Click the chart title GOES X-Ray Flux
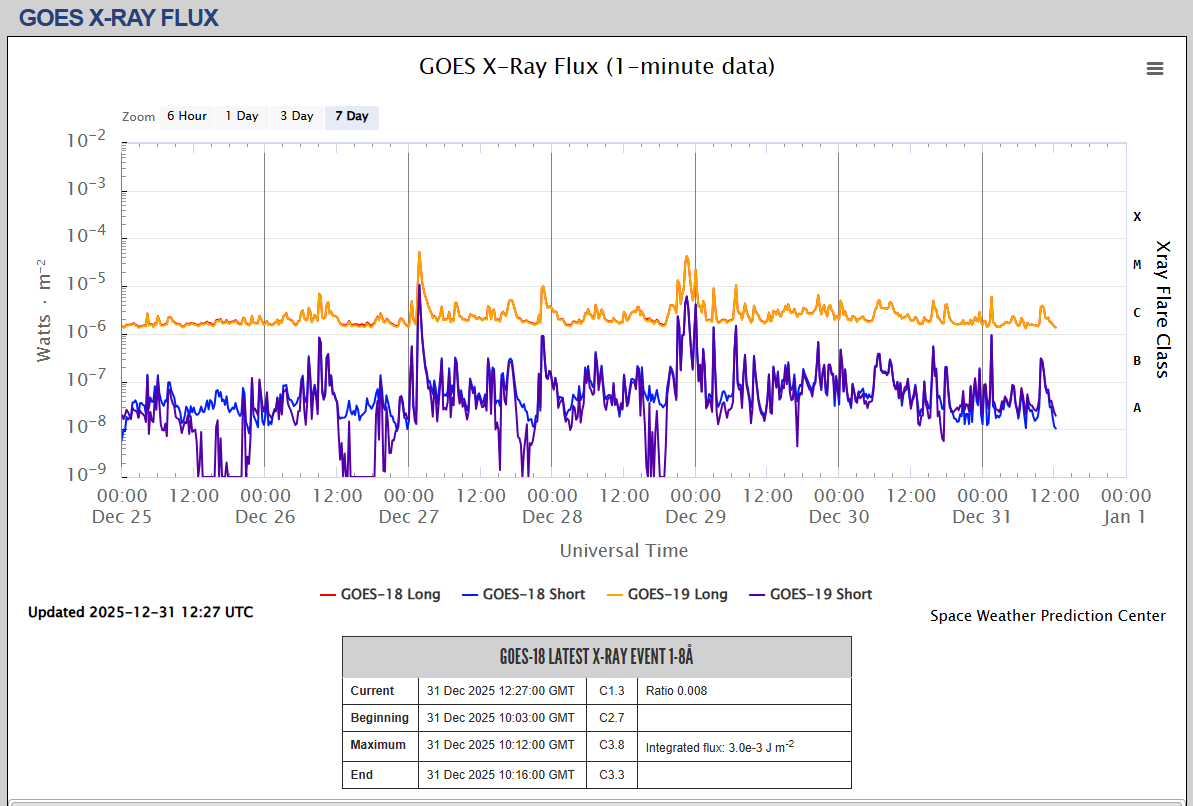 coord(596,67)
